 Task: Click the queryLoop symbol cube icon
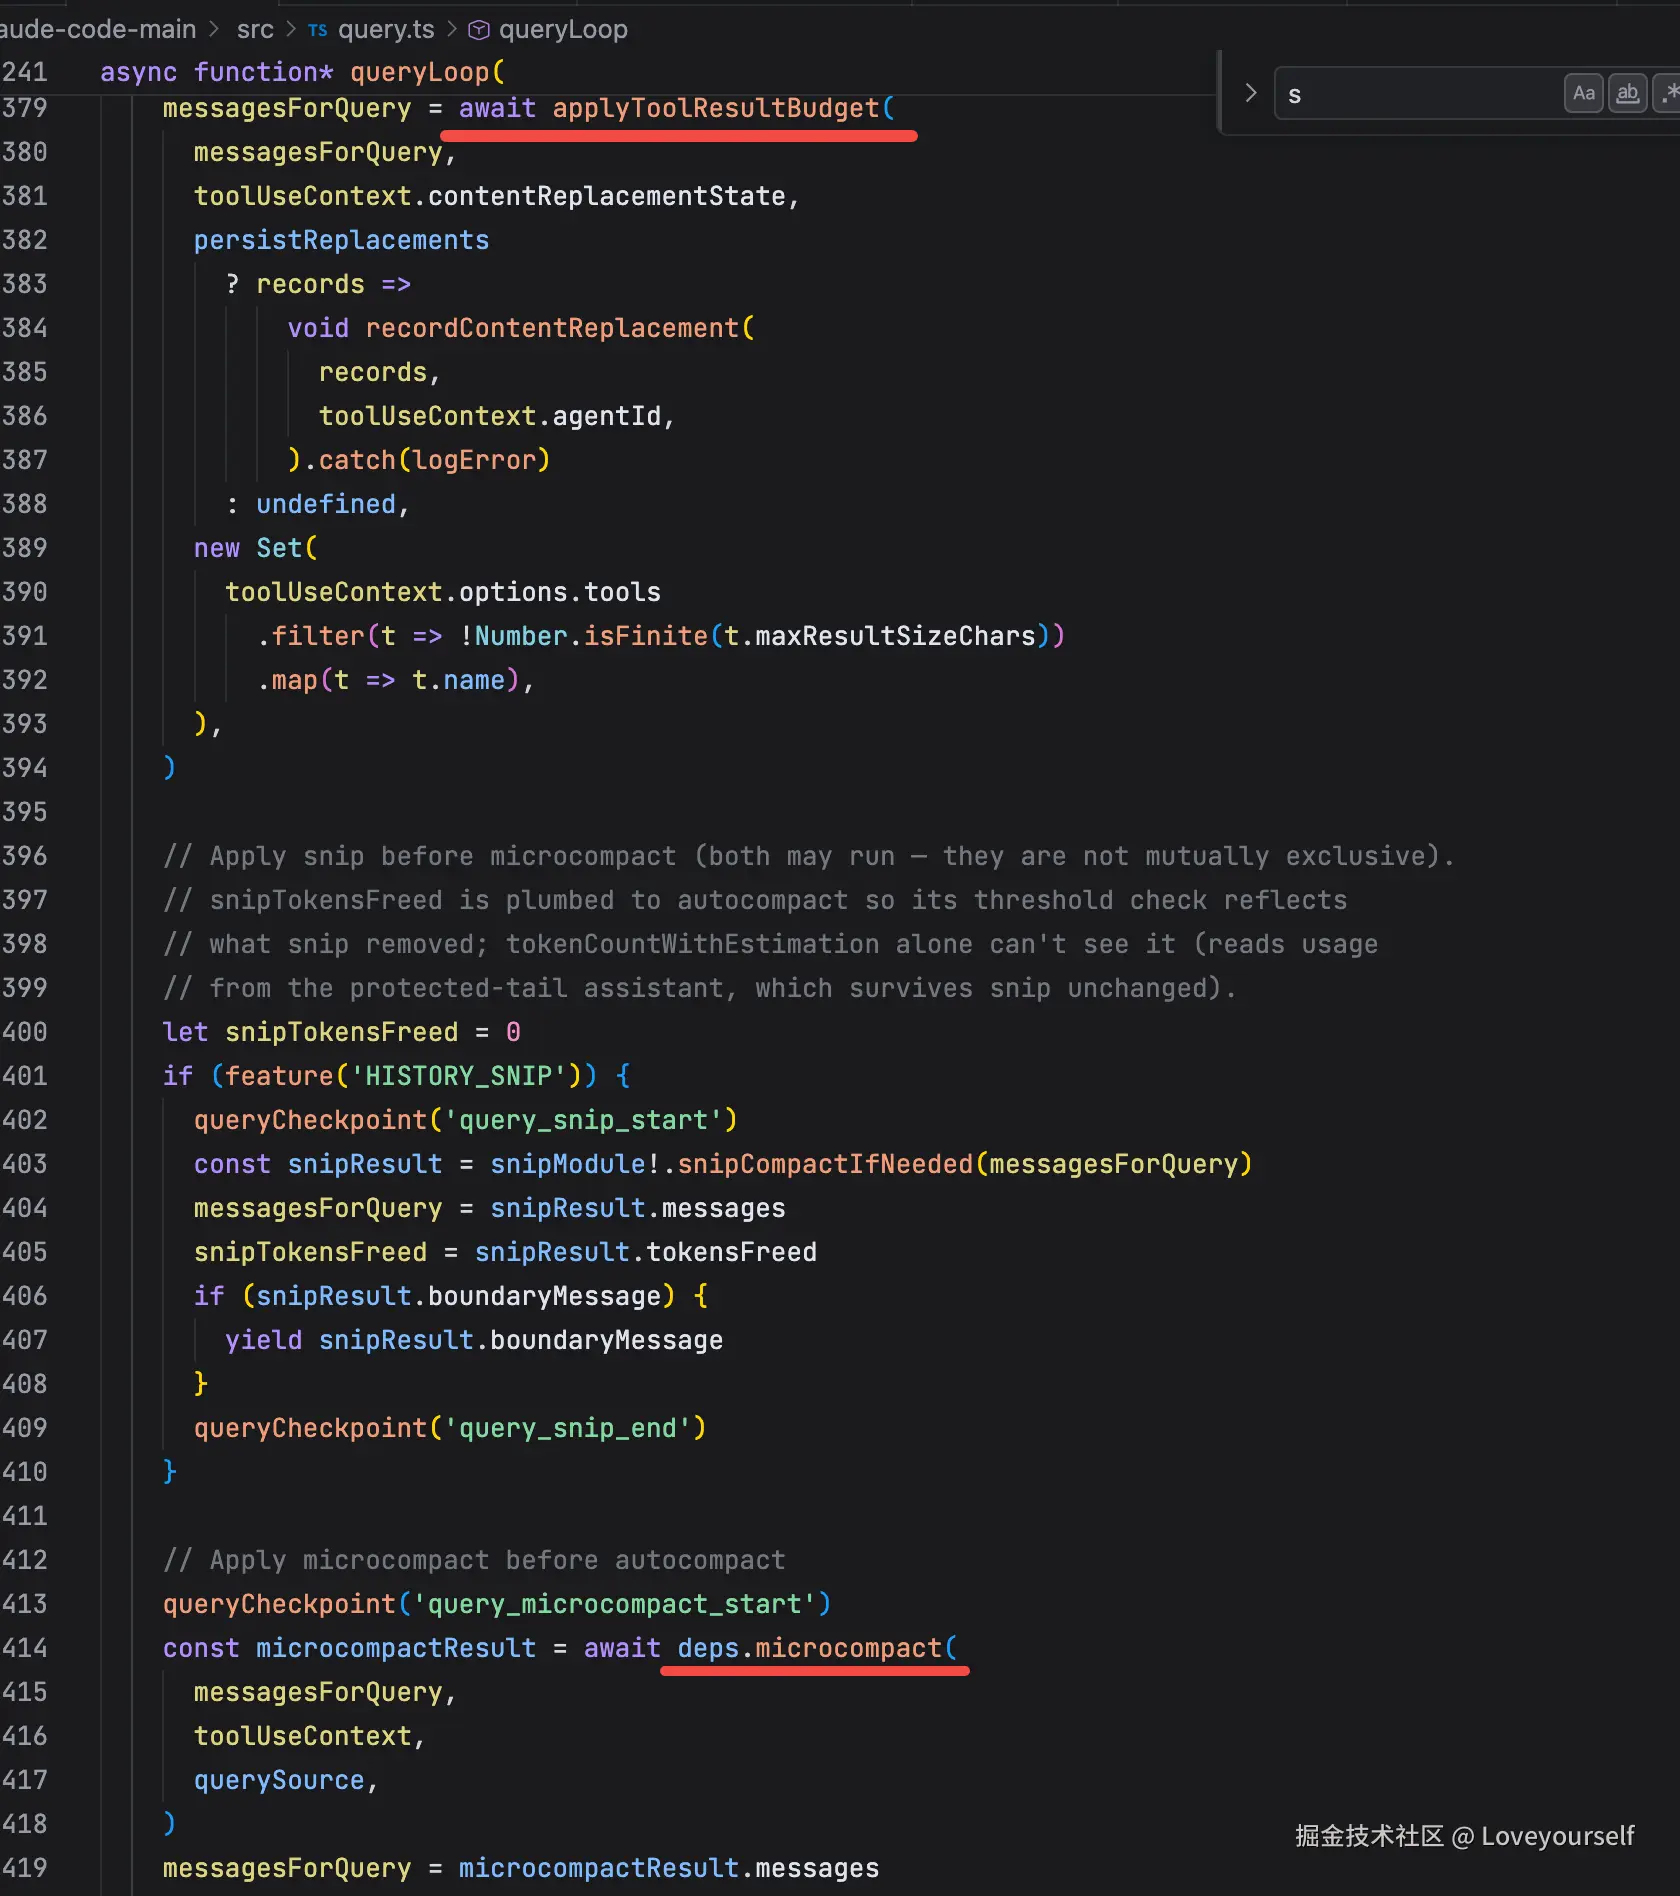click(x=479, y=30)
